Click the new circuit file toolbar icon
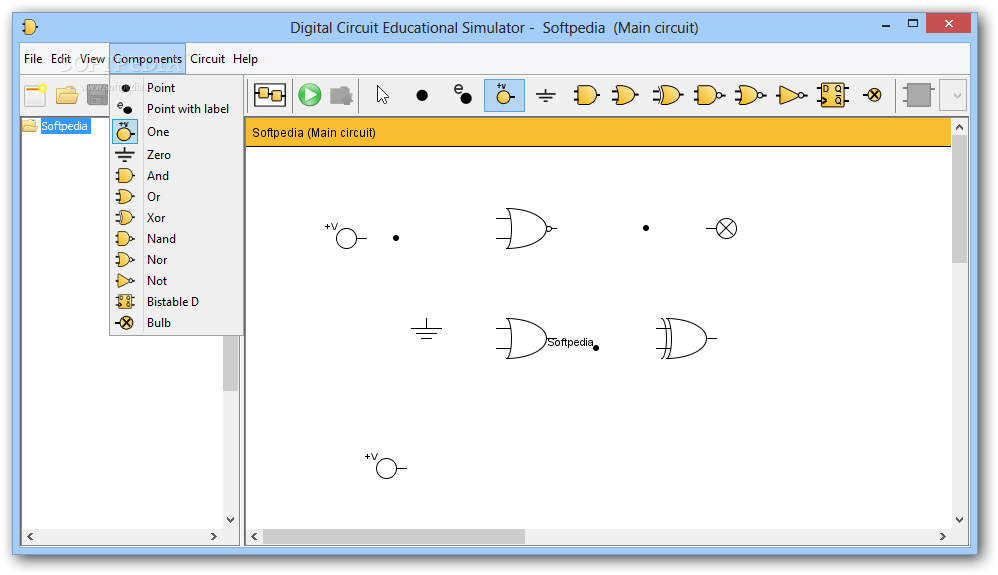 [35, 96]
